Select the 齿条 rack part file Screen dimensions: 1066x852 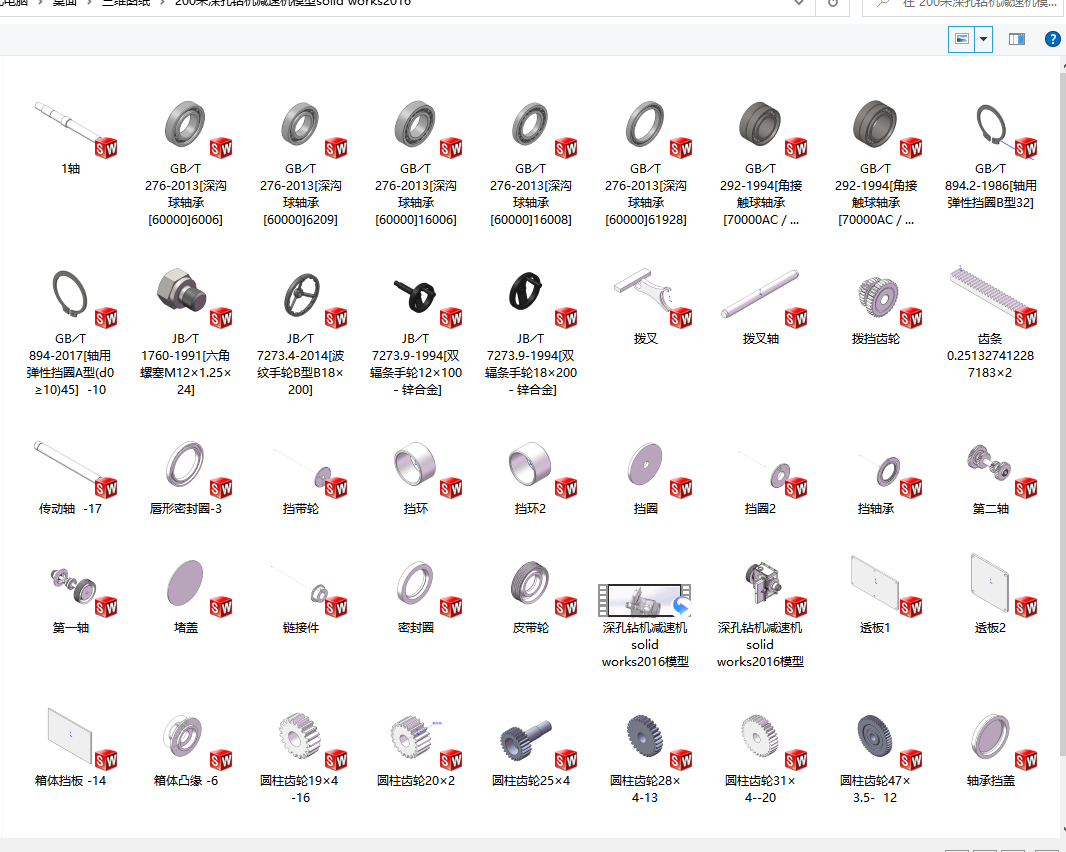990,324
